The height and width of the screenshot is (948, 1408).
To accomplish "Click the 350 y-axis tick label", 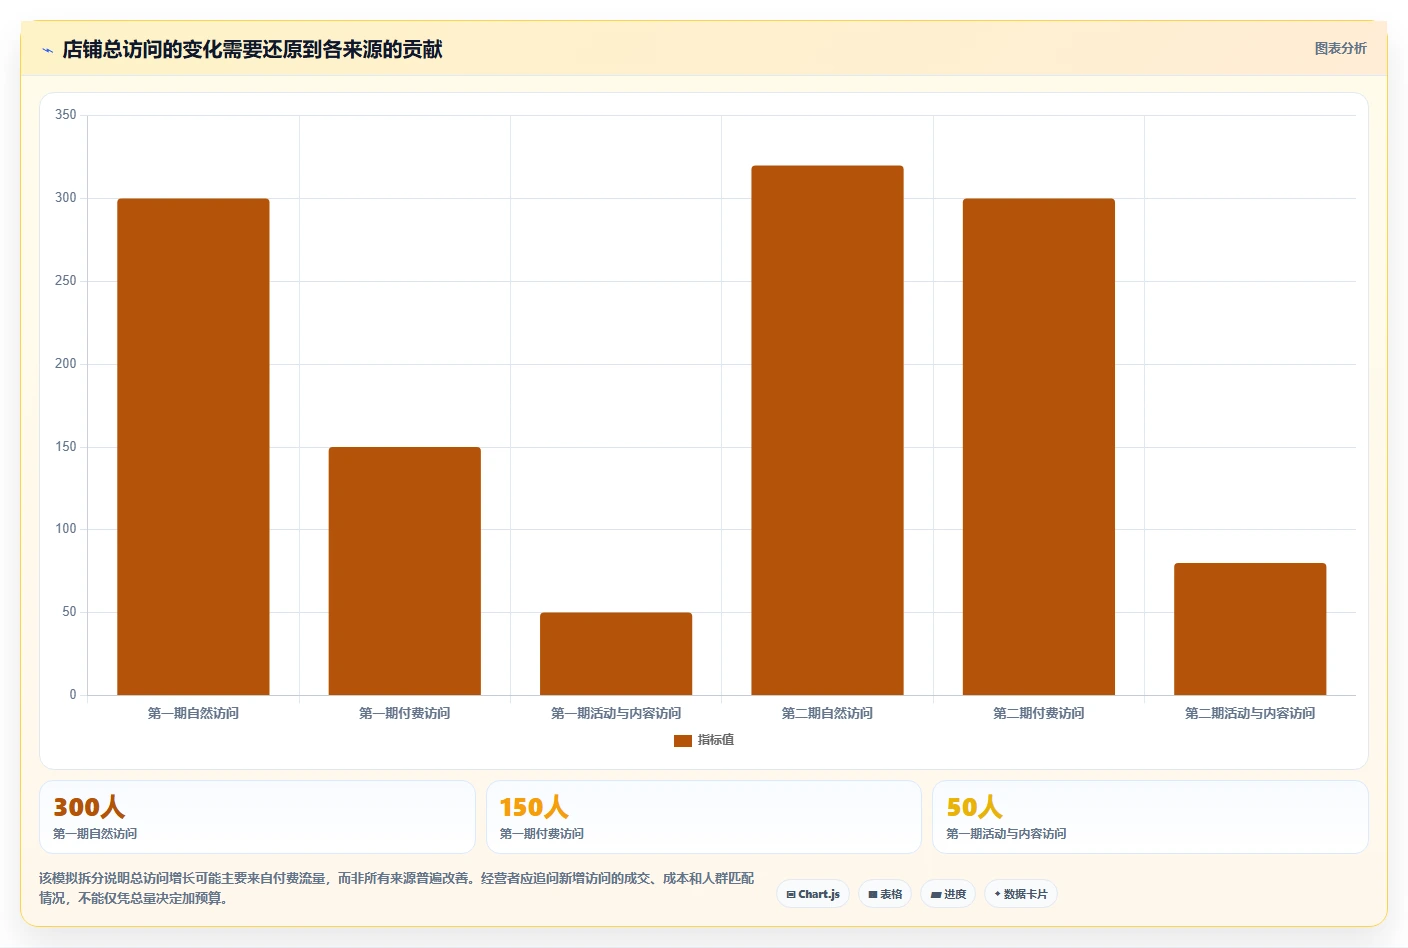I will pos(66,115).
